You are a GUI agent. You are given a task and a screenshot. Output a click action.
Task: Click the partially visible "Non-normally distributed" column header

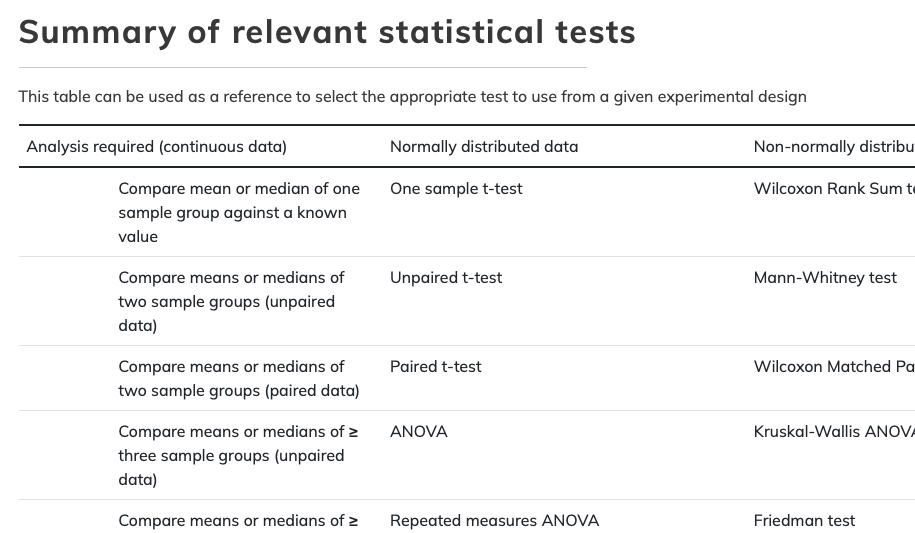click(833, 147)
